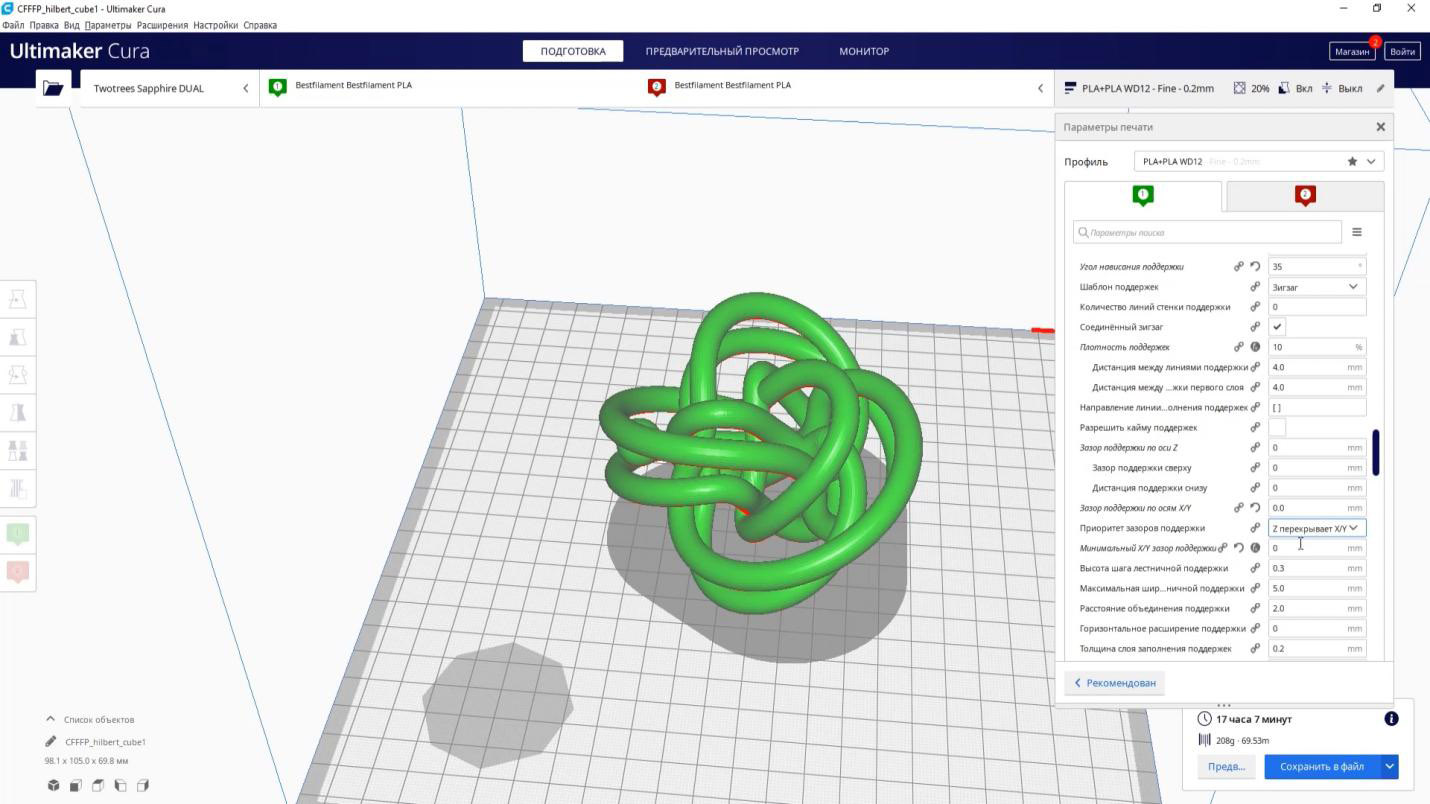This screenshot has height=804, width=1430.
Task: Toggle the connected zigzag checkbox
Action: point(1277,327)
